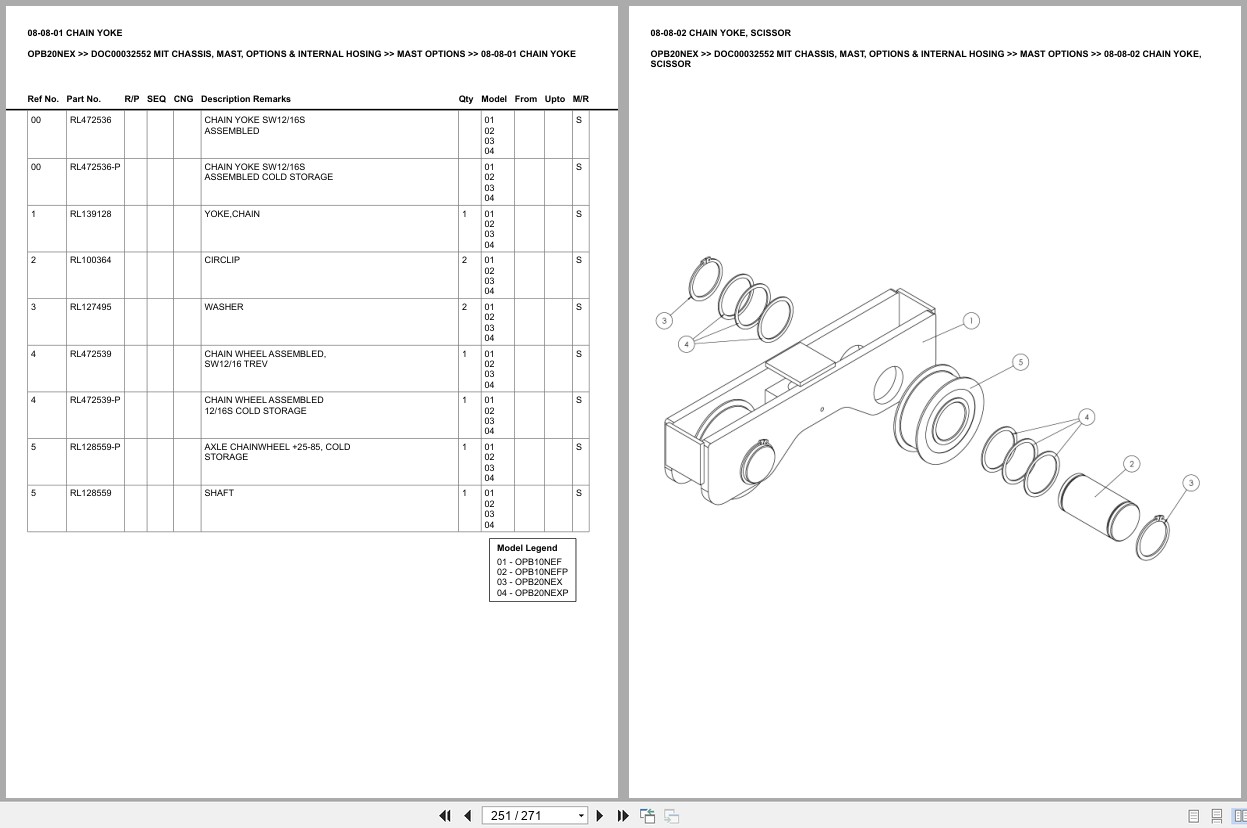This screenshot has height=828, width=1247.
Task: Jump to the last page
Action: click(x=623, y=816)
